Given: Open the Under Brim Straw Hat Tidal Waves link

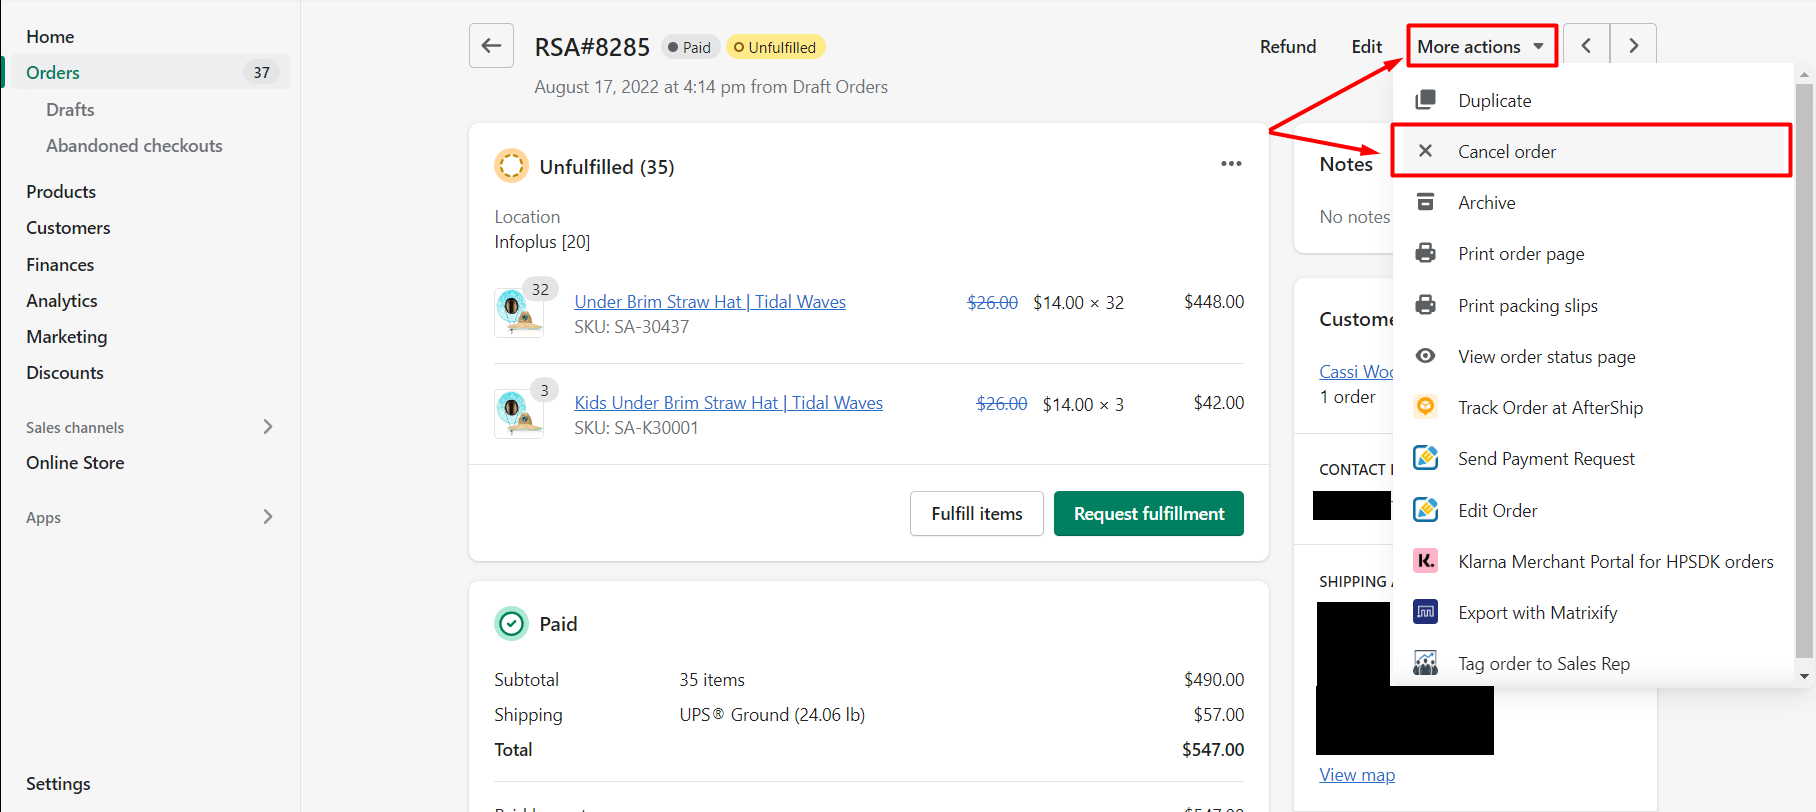Looking at the screenshot, I should pyautogui.click(x=709, y=302).
